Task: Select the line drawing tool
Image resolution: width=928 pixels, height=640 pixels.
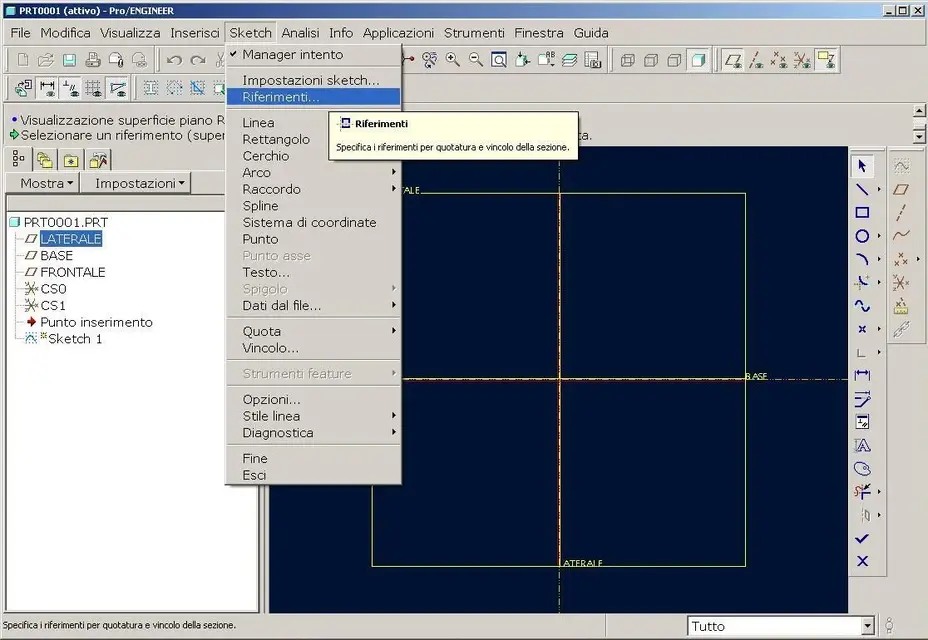Action: (x=861, y=189)
